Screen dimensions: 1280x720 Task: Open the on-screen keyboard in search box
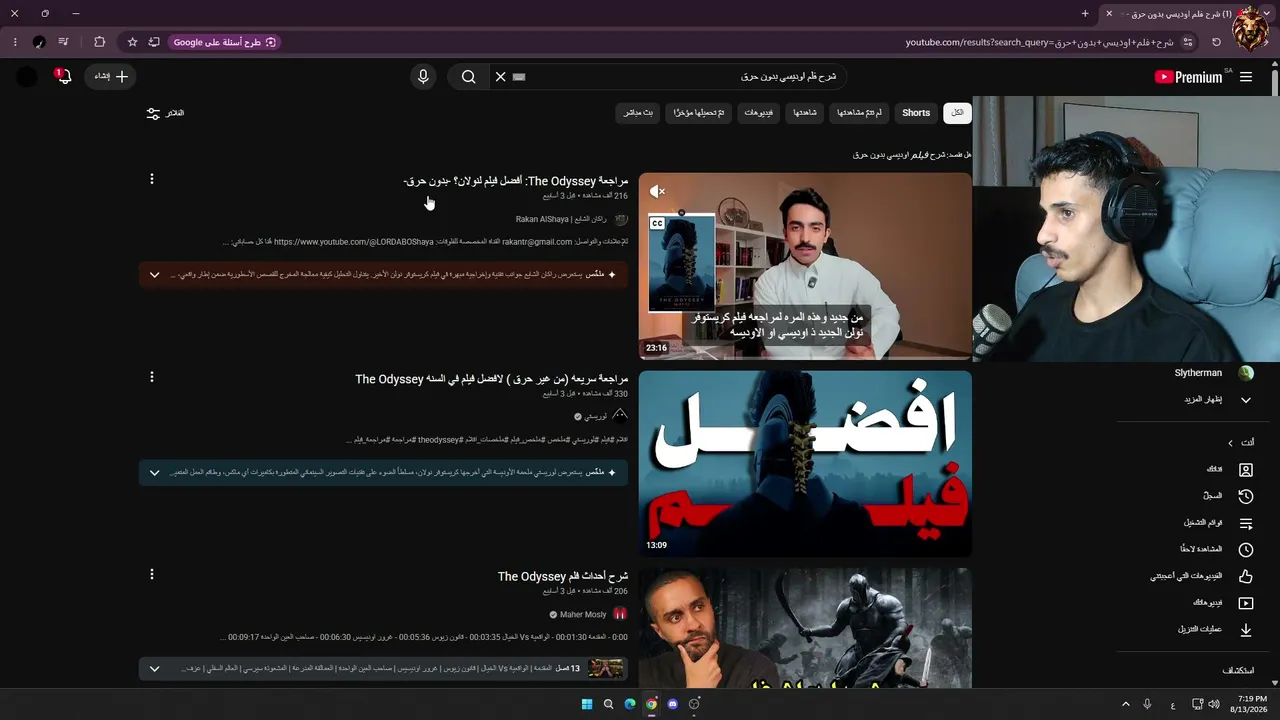[x=519, y=77]
